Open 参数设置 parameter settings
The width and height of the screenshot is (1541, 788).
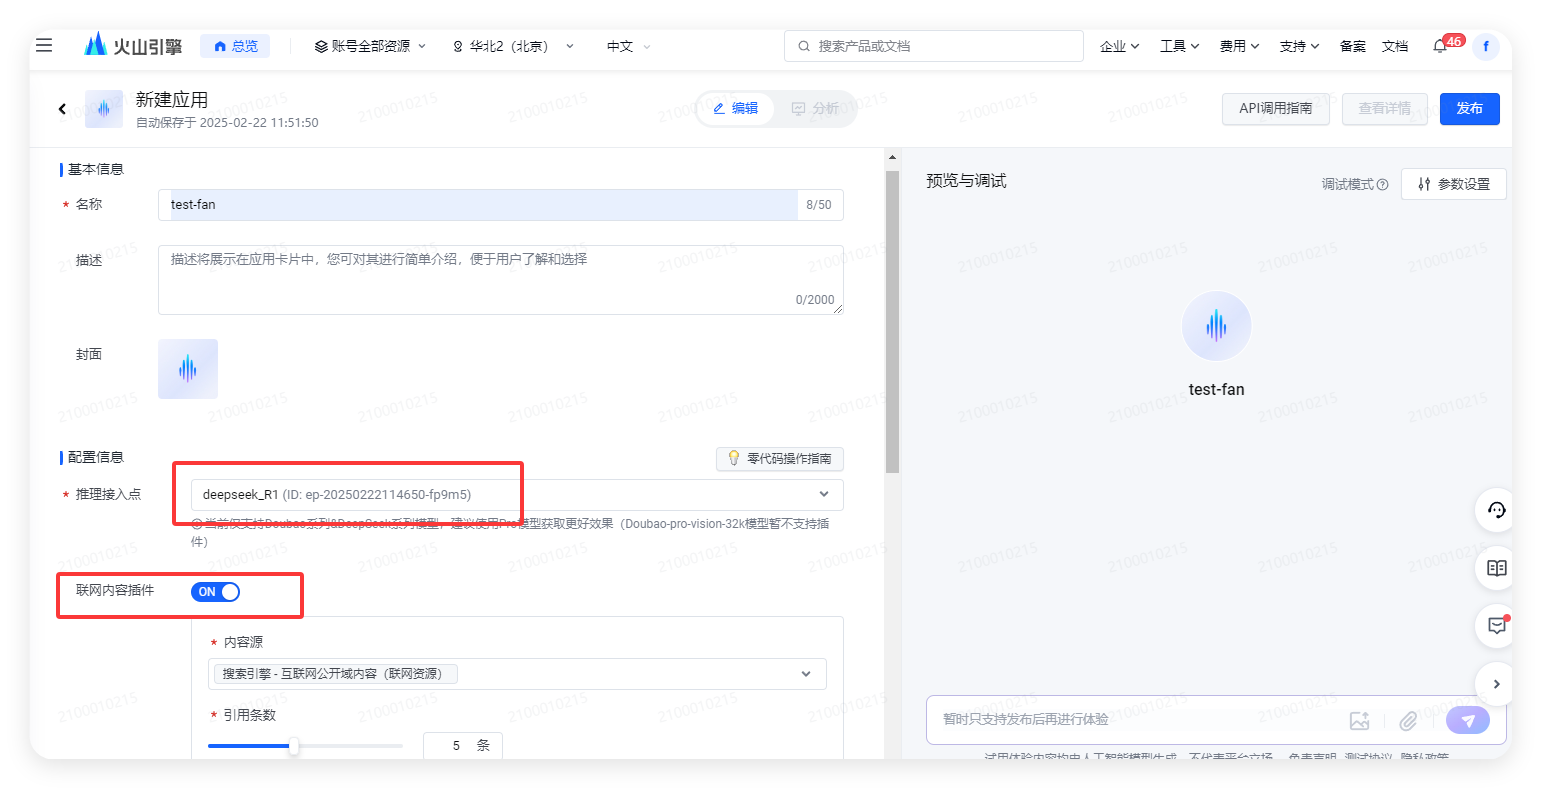(x=1453, y=184)
